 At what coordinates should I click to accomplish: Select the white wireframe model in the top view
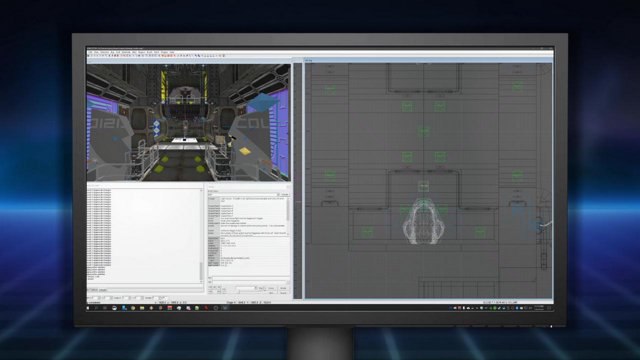point(424,222)
